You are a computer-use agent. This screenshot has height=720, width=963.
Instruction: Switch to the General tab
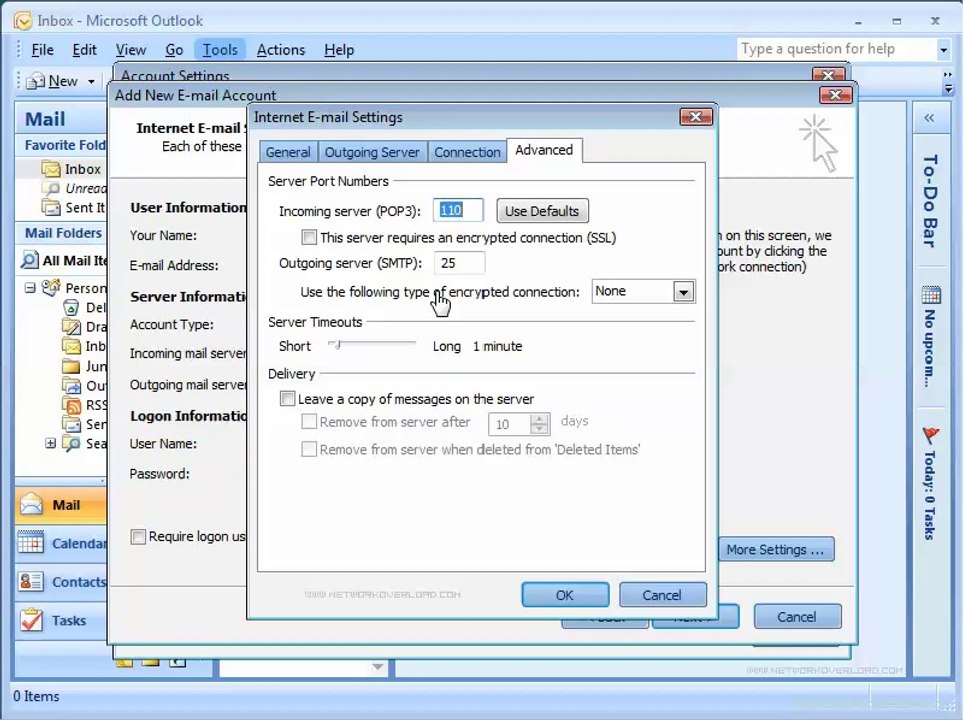coord(288,152)
